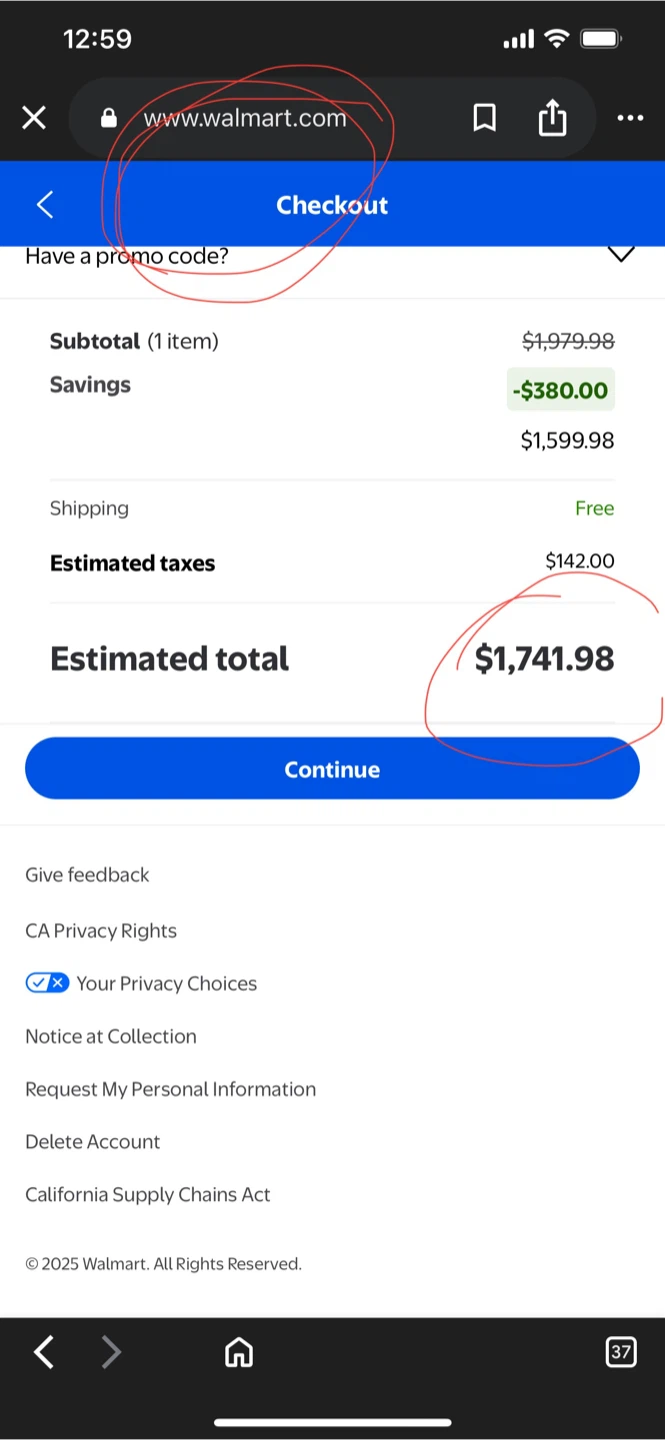Tap the browser forward arrow at bottom
Screen dimensions: 665x1440
[111, 1353]
